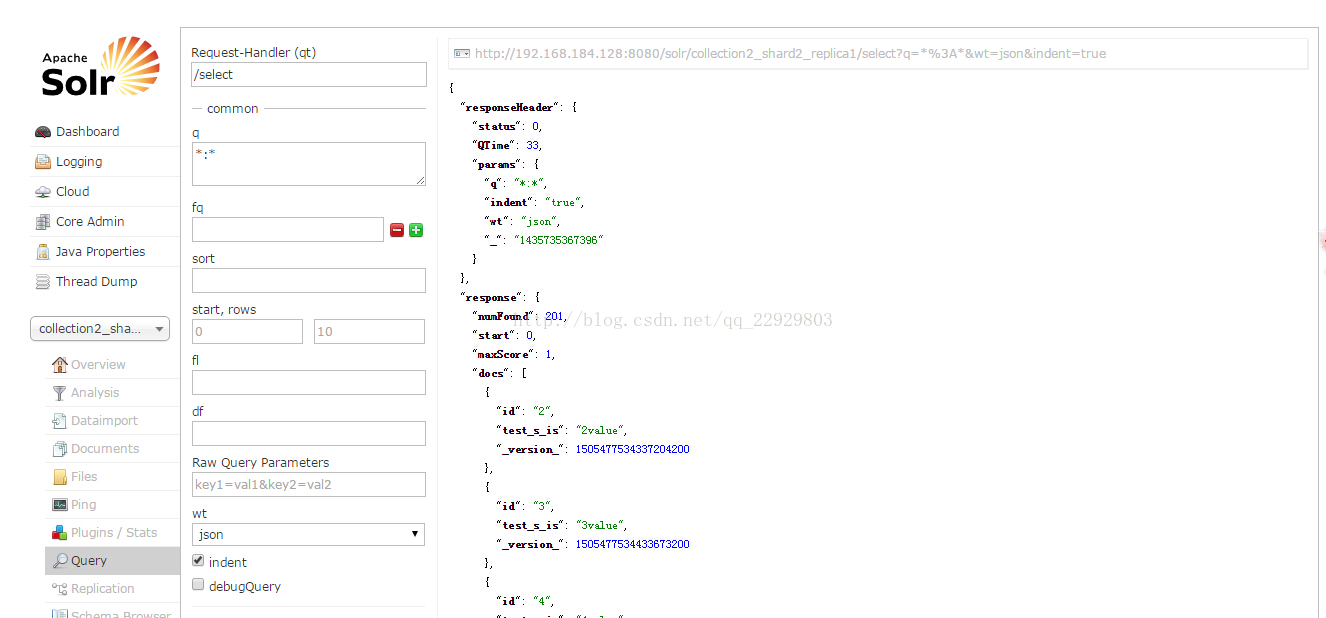
Task: Click the fl input field
Action: coord(309,382)
